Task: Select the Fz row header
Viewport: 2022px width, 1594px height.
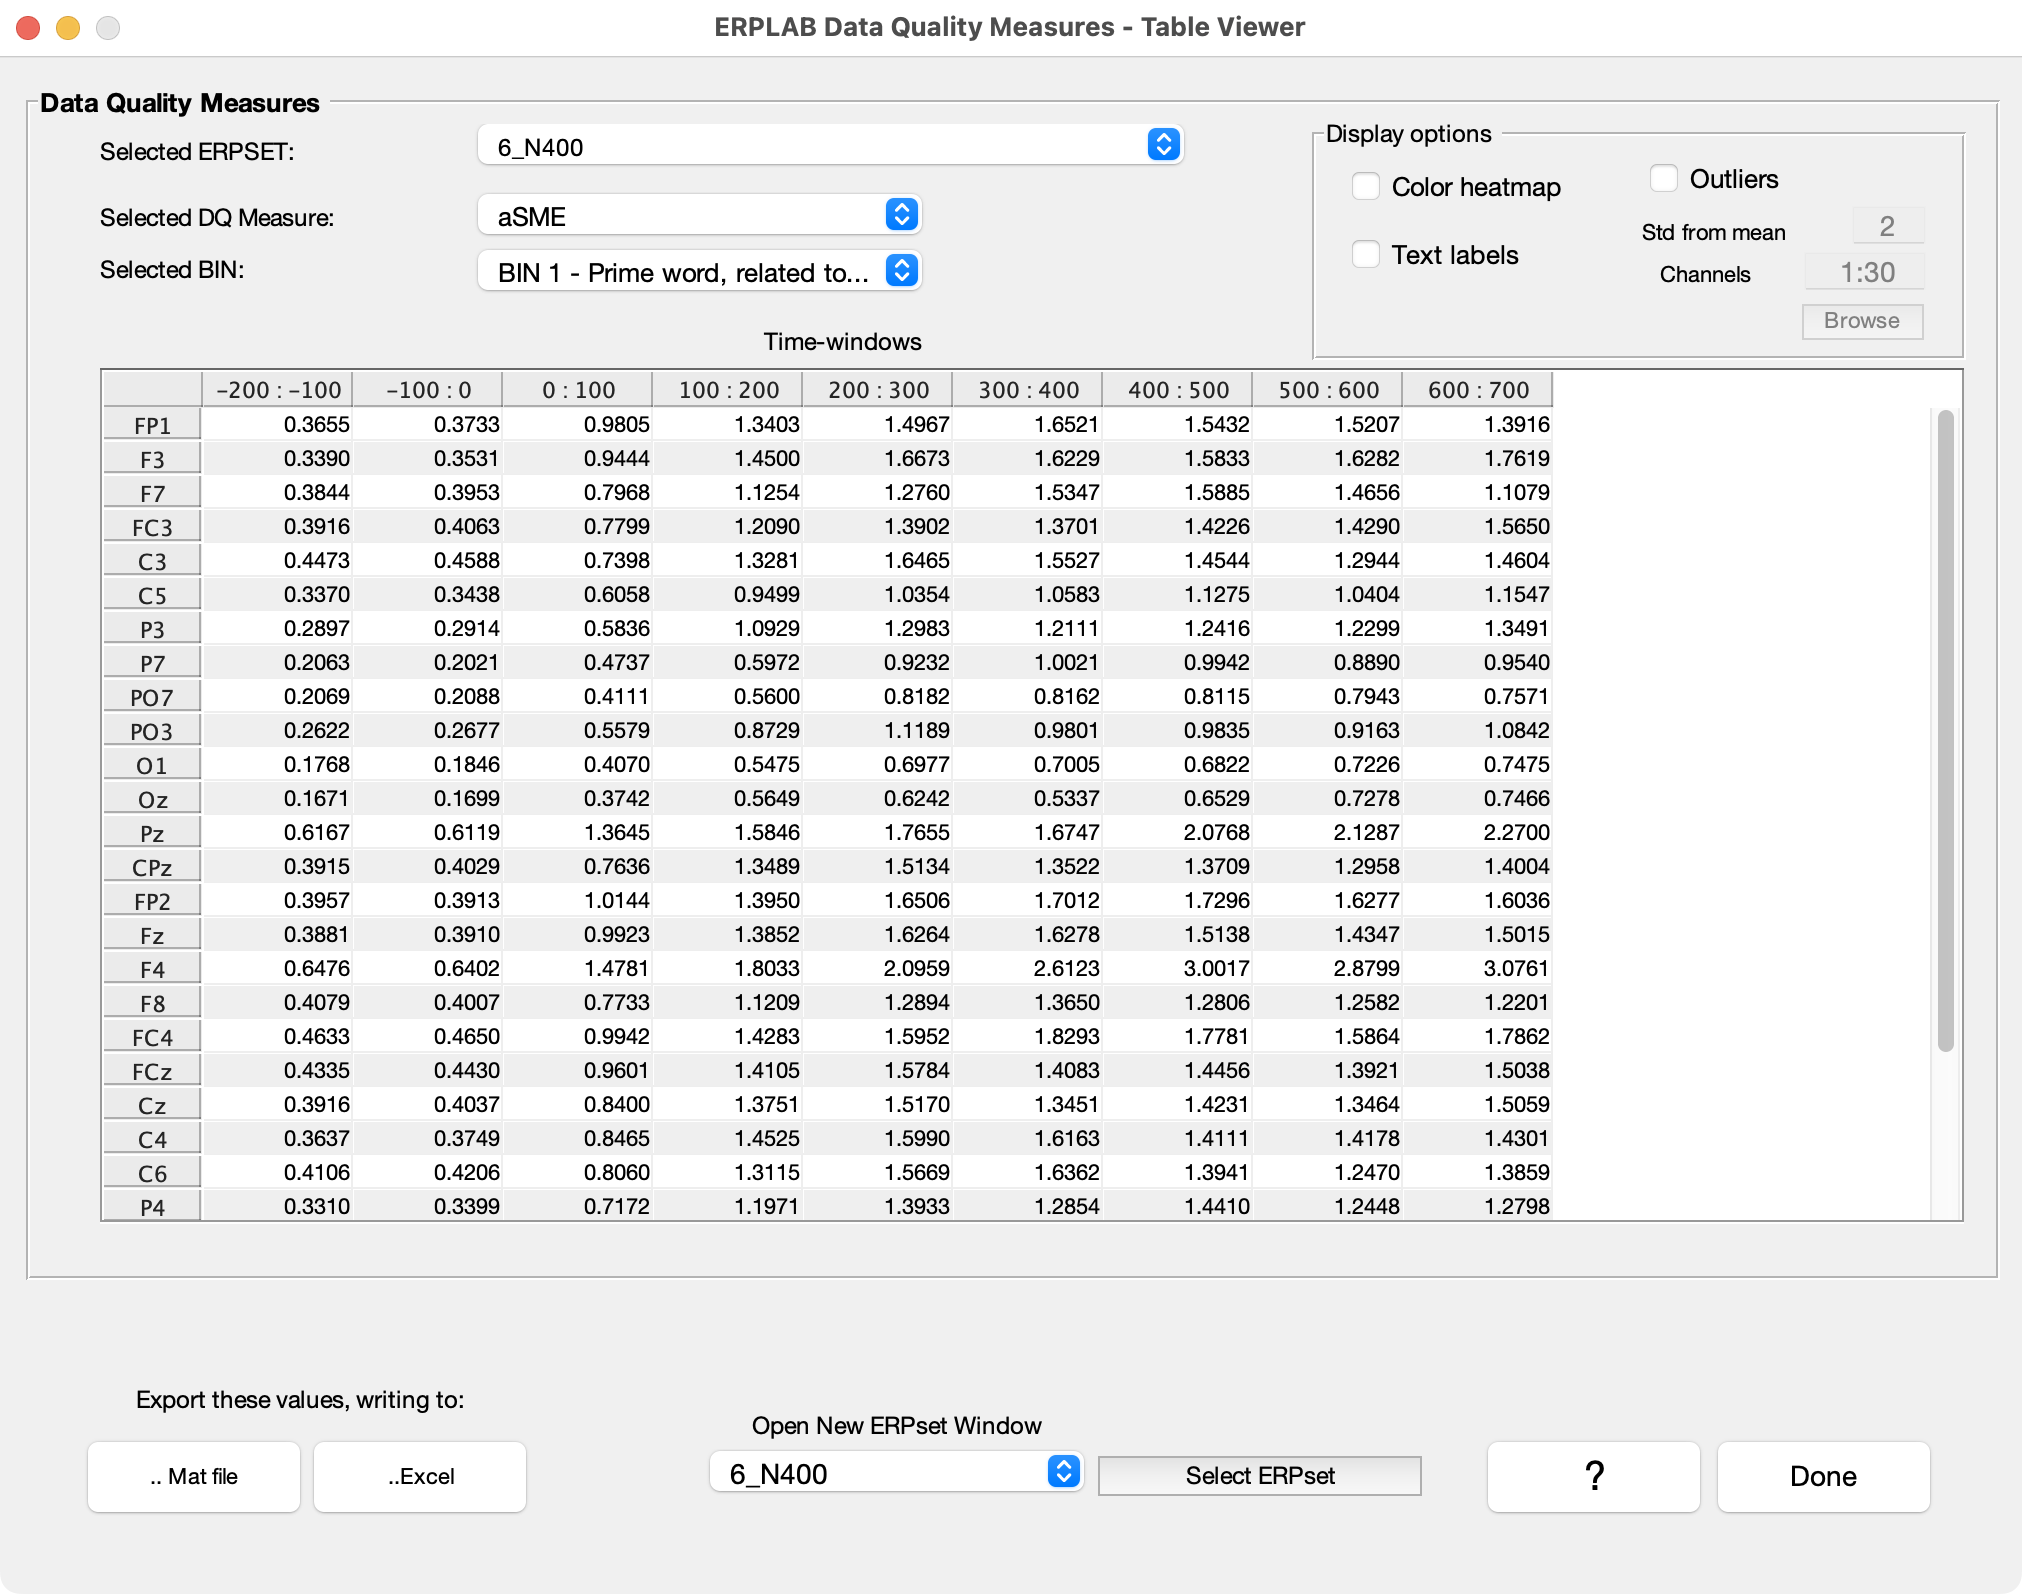Action: pyautogui.click(x=152, y=935)
